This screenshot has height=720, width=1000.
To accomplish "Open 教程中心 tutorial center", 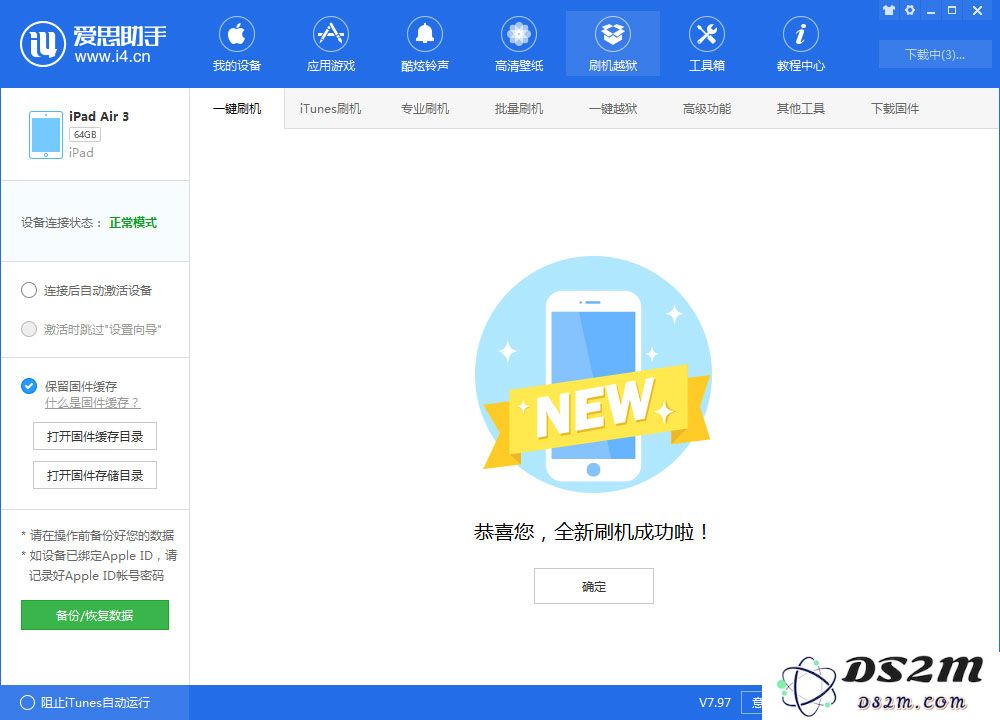I will coord(800,44).
